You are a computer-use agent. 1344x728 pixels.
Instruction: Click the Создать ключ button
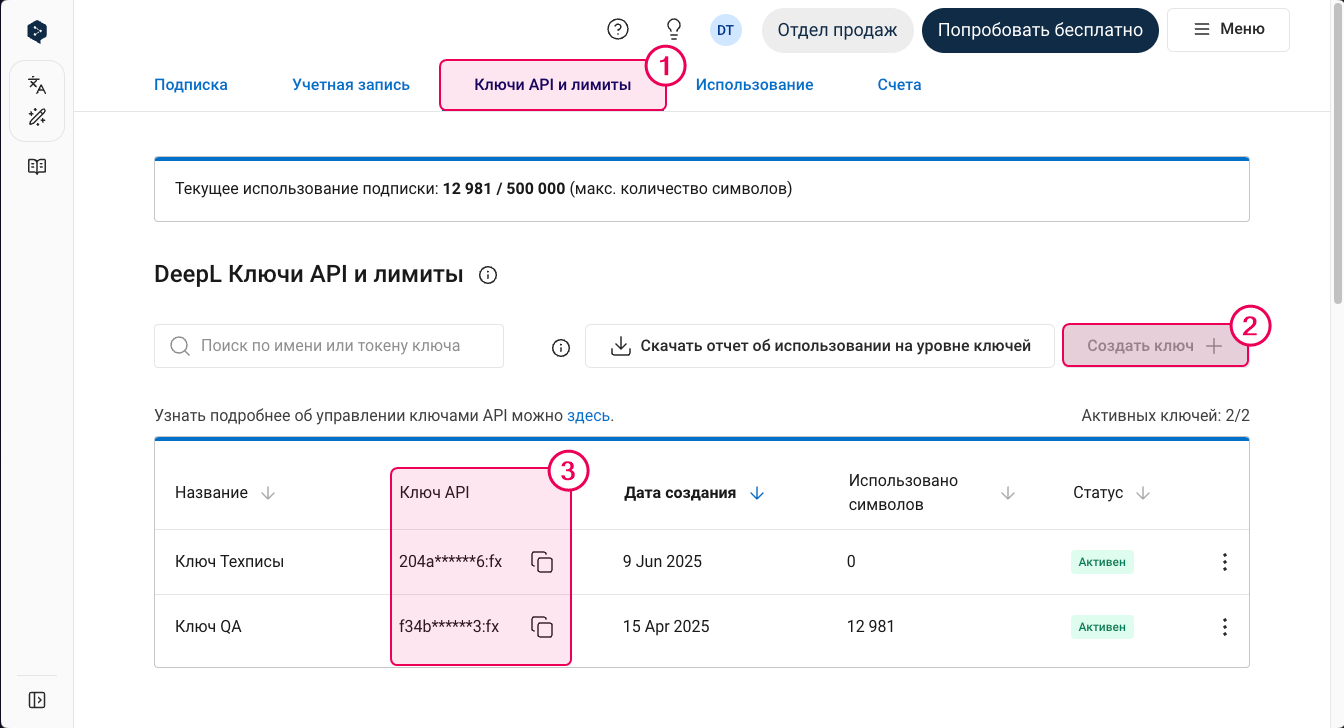pyautogui.click(x=1155, y=345)
